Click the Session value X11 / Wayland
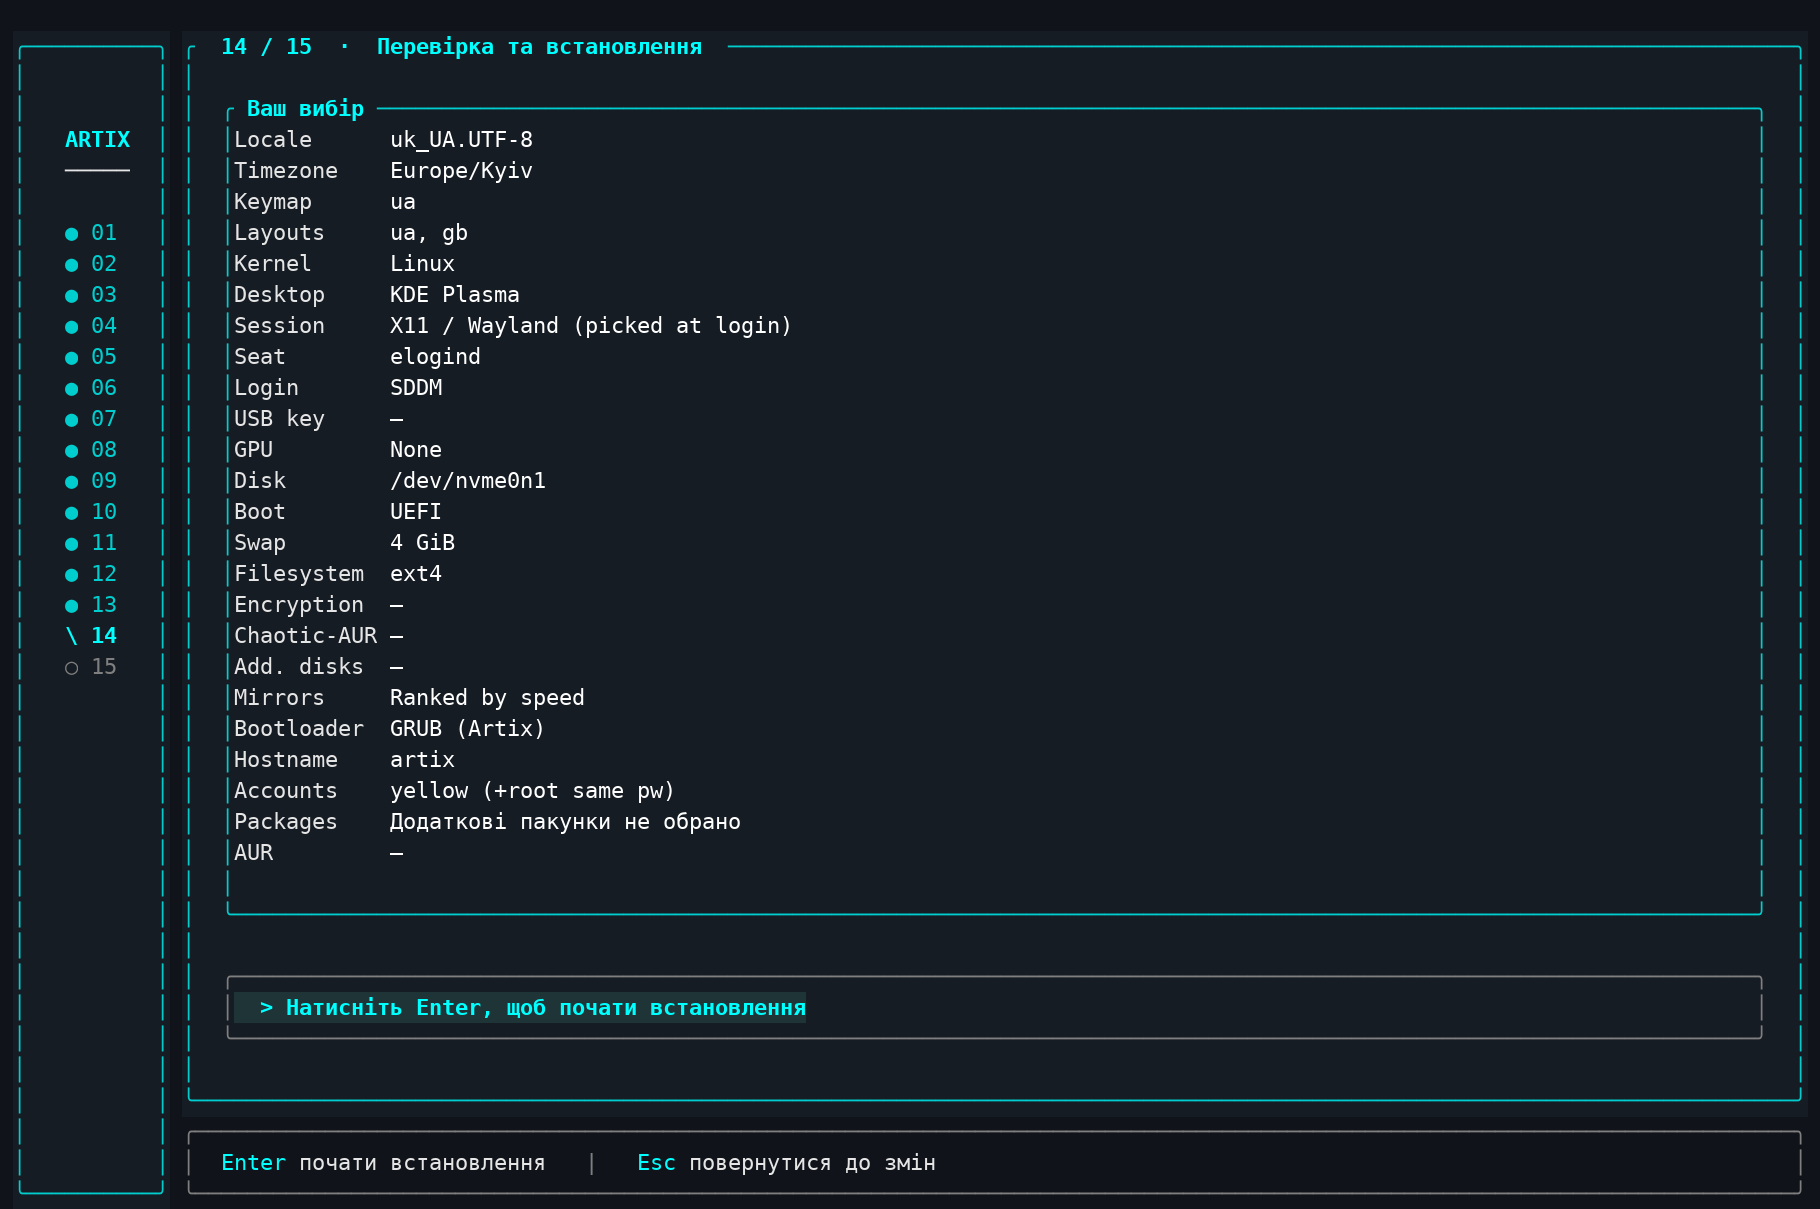Viewport: 1820px width, 1209px height. (x=590, y=326)
